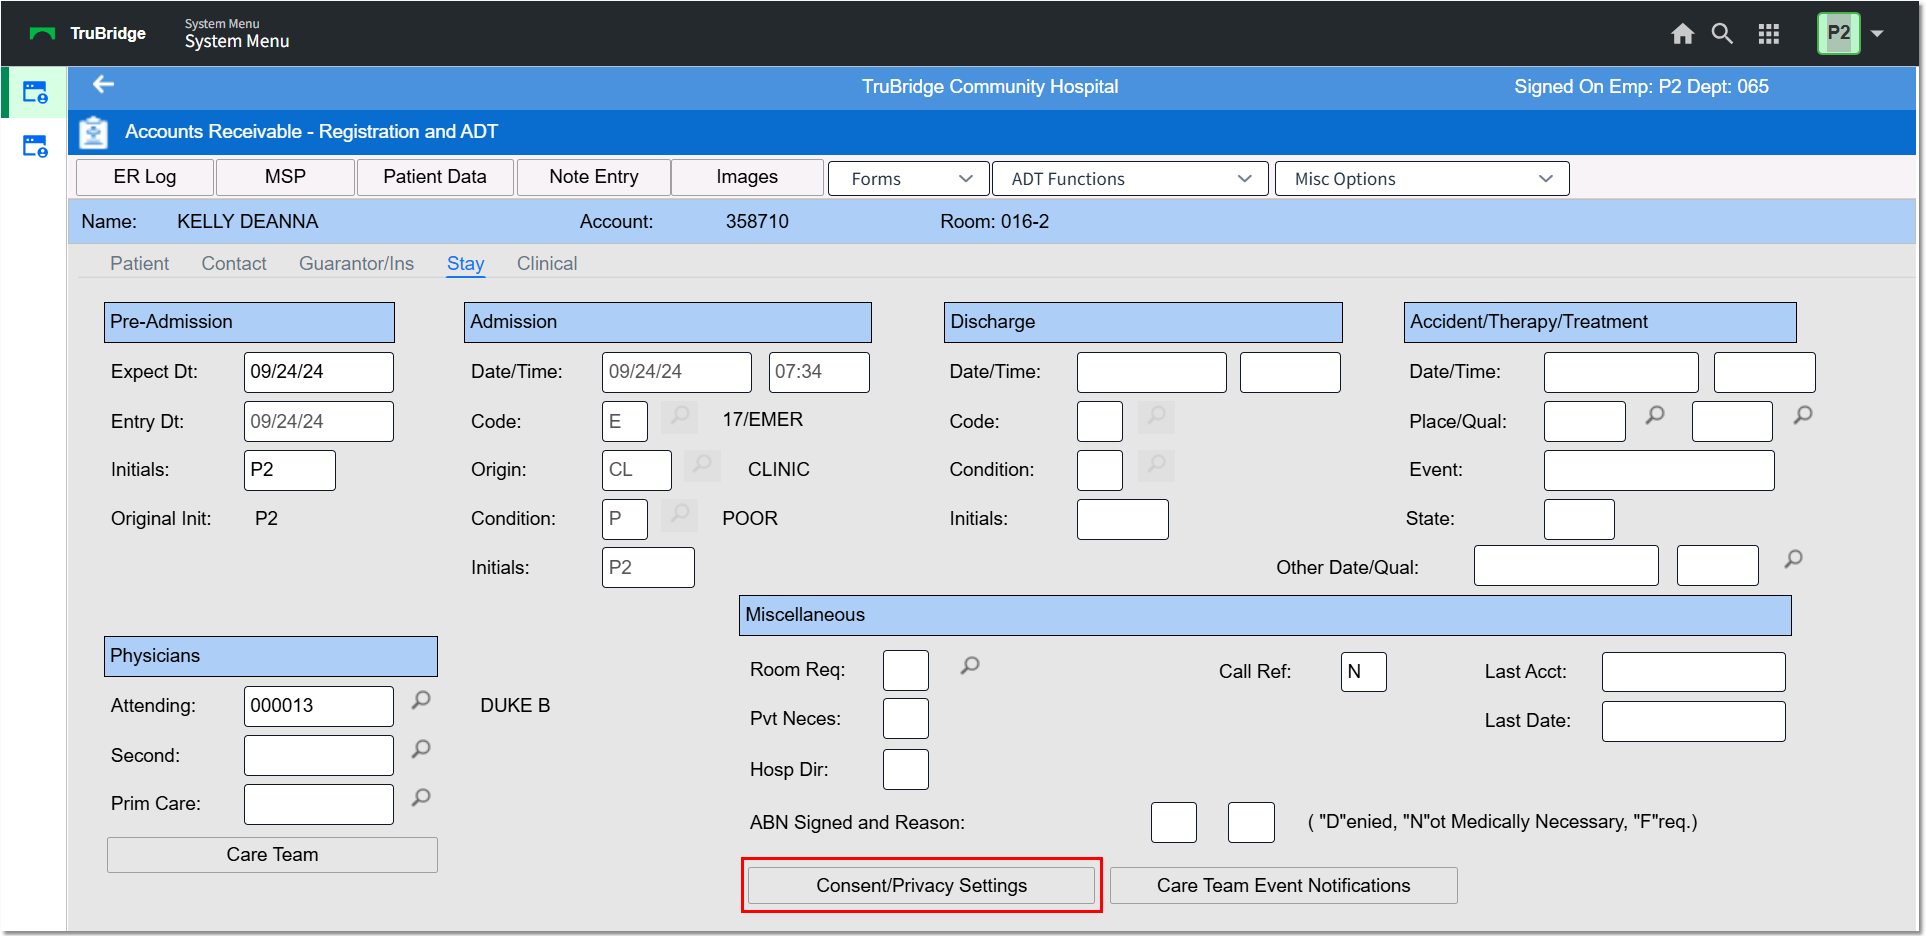Open Attending physician lookup magnifier
1926x938 pixels.
click(x=421, y=700)
